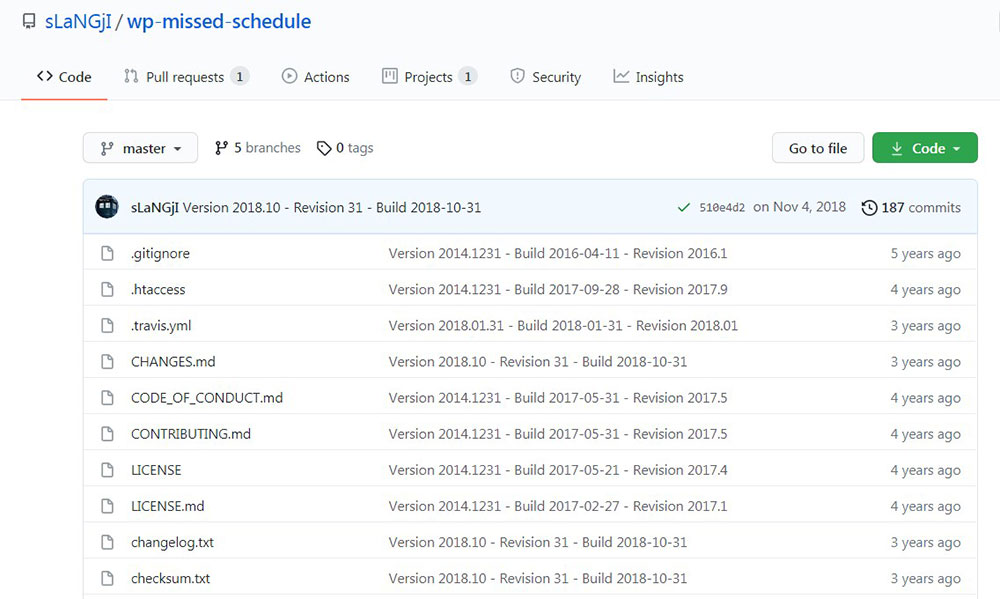
Task: View the Insights tab
Action: (x=649, y=77)
